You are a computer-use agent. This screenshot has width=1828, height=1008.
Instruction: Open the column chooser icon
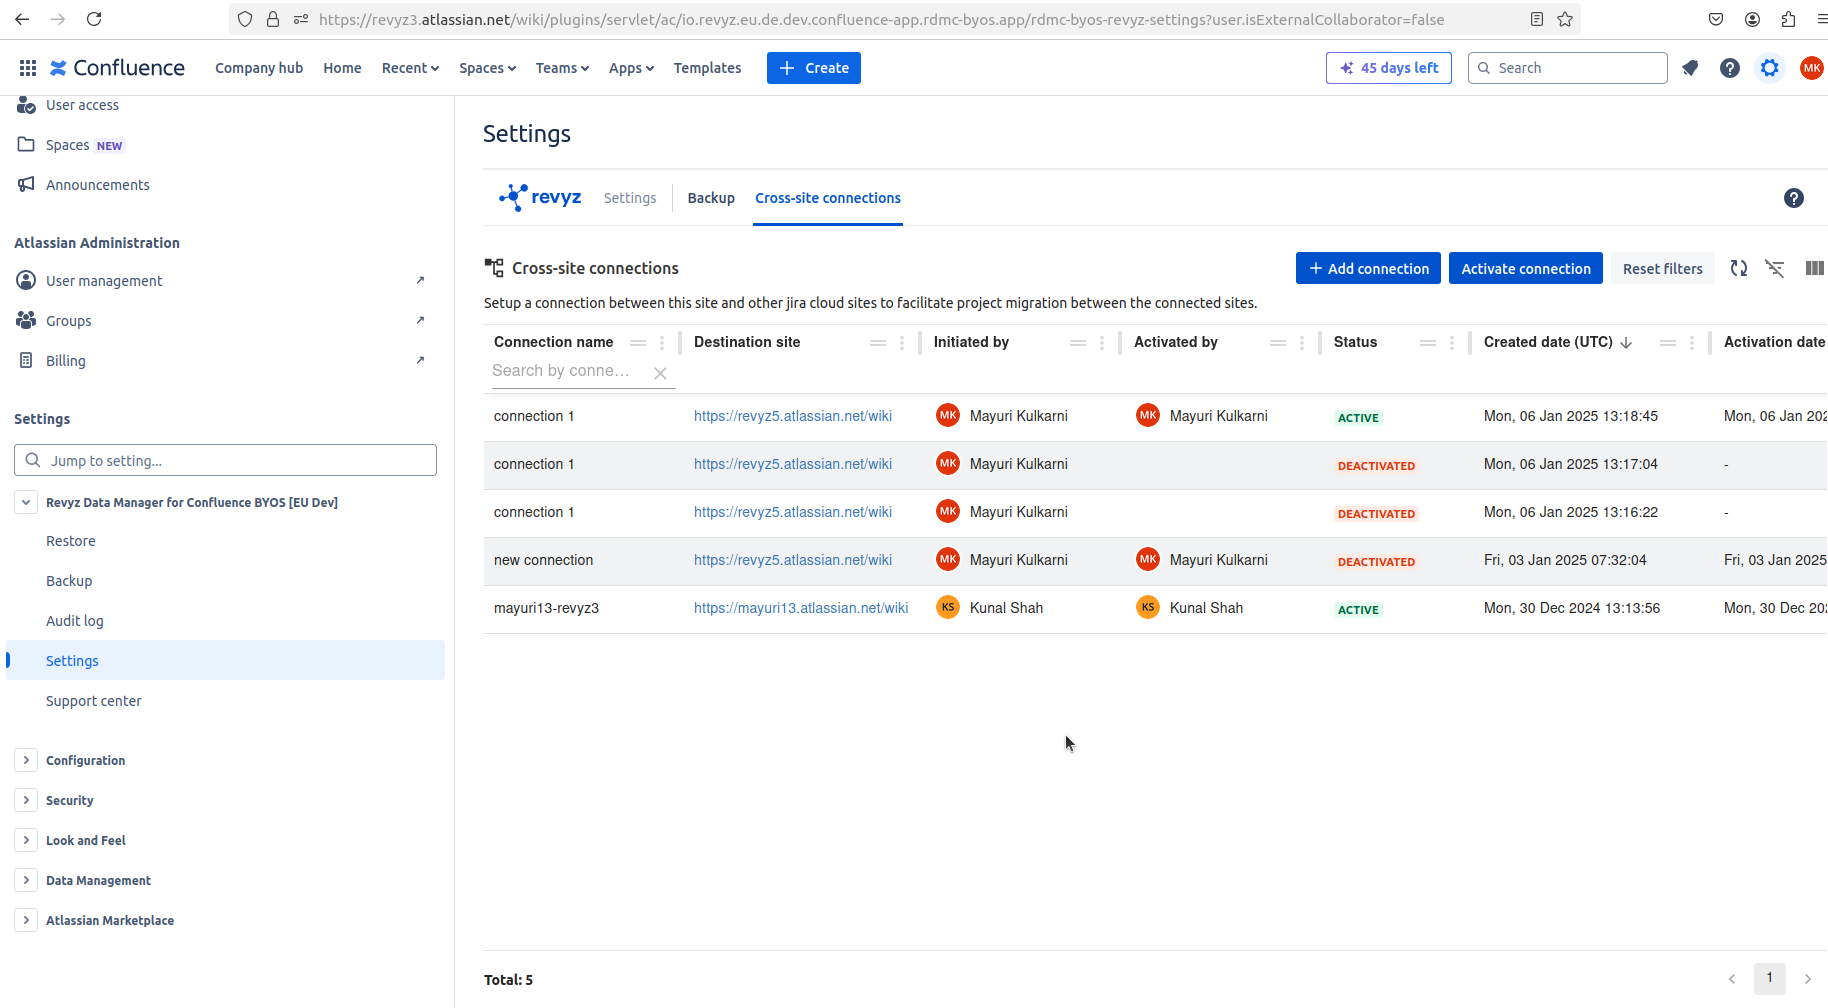1815,268
